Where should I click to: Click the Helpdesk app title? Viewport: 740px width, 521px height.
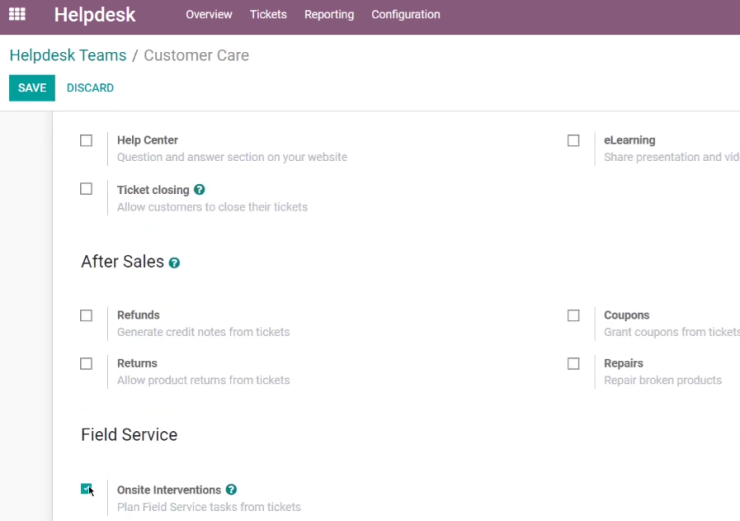pos(95,15)
